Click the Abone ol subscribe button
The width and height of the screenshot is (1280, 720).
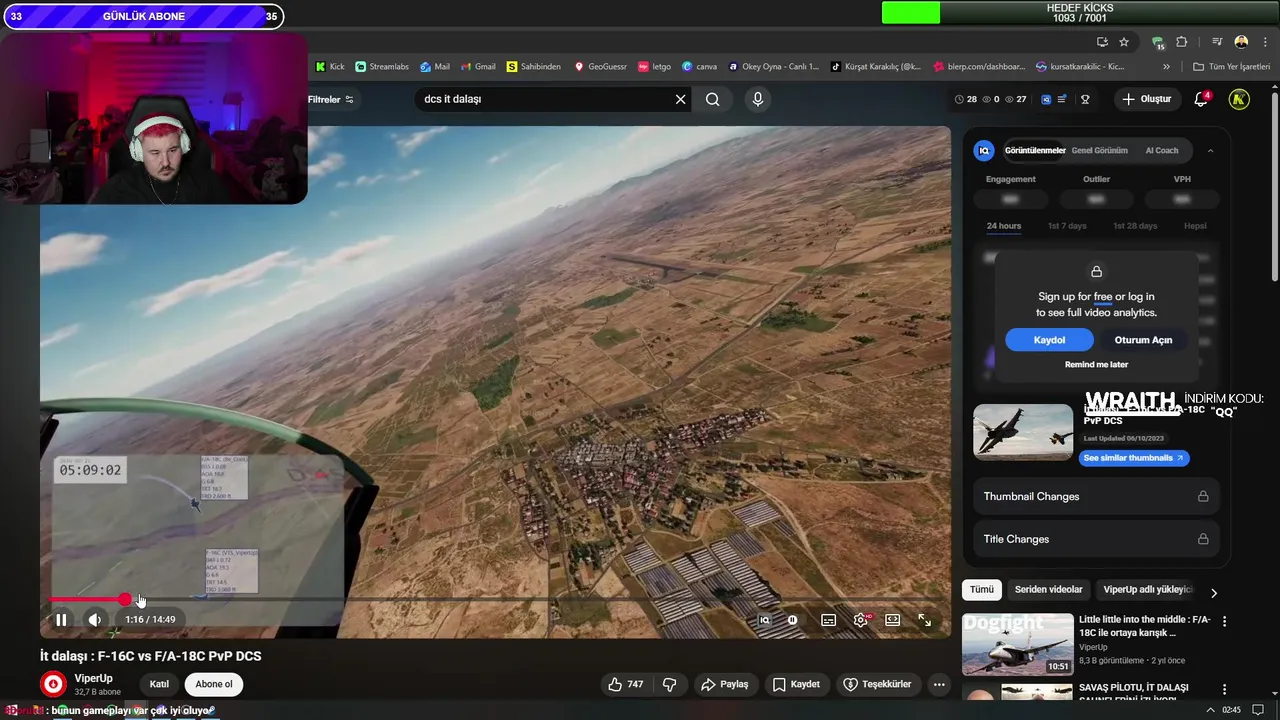tap(214, 684)
